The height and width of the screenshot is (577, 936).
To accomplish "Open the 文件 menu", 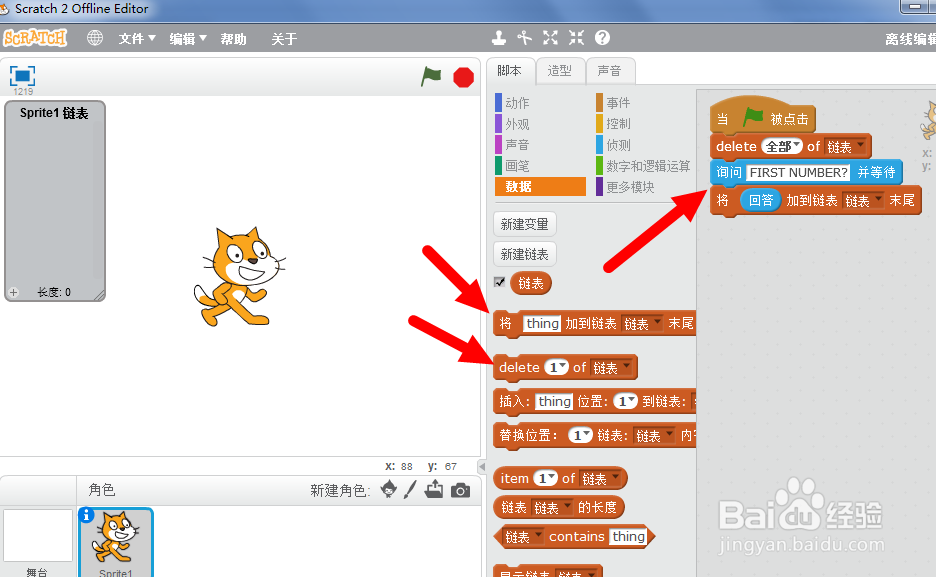I will tap(137, 39).
